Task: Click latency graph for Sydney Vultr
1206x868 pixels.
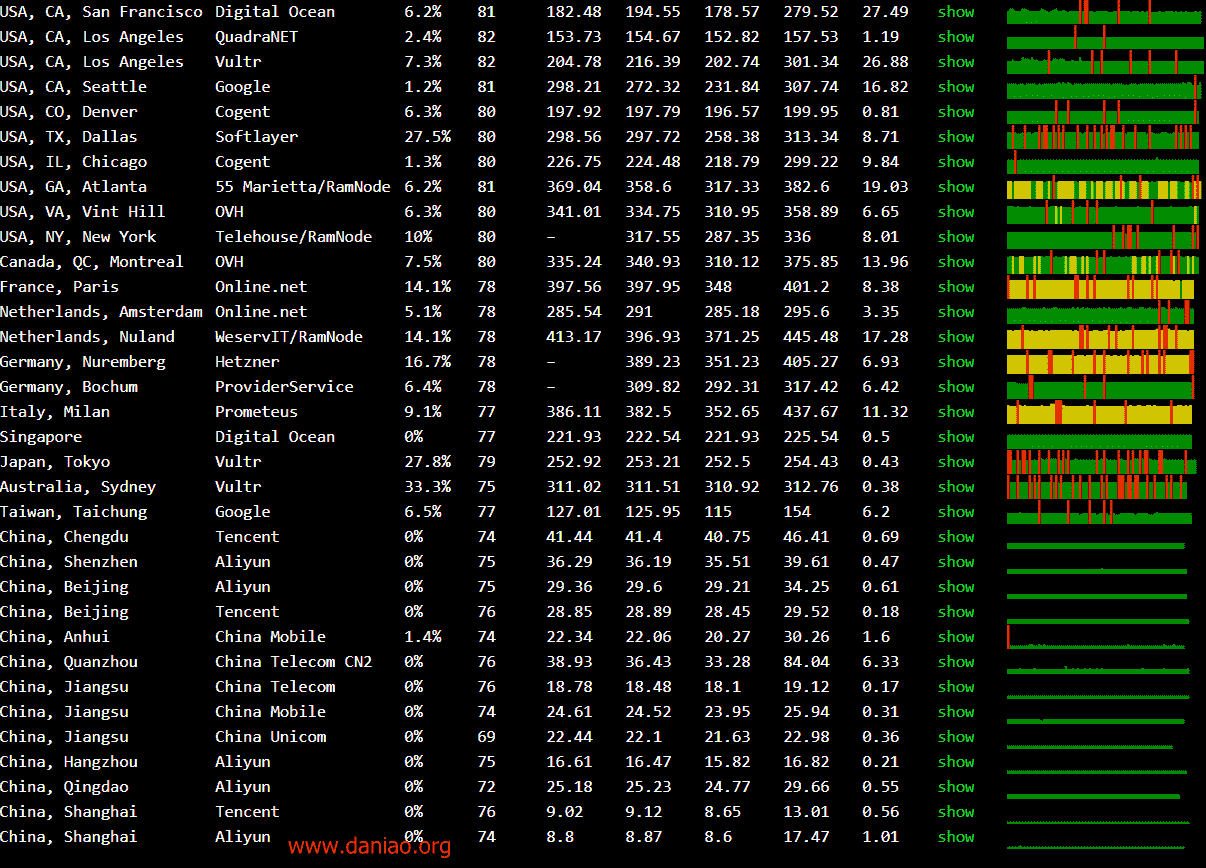Action: [1097, 487]
